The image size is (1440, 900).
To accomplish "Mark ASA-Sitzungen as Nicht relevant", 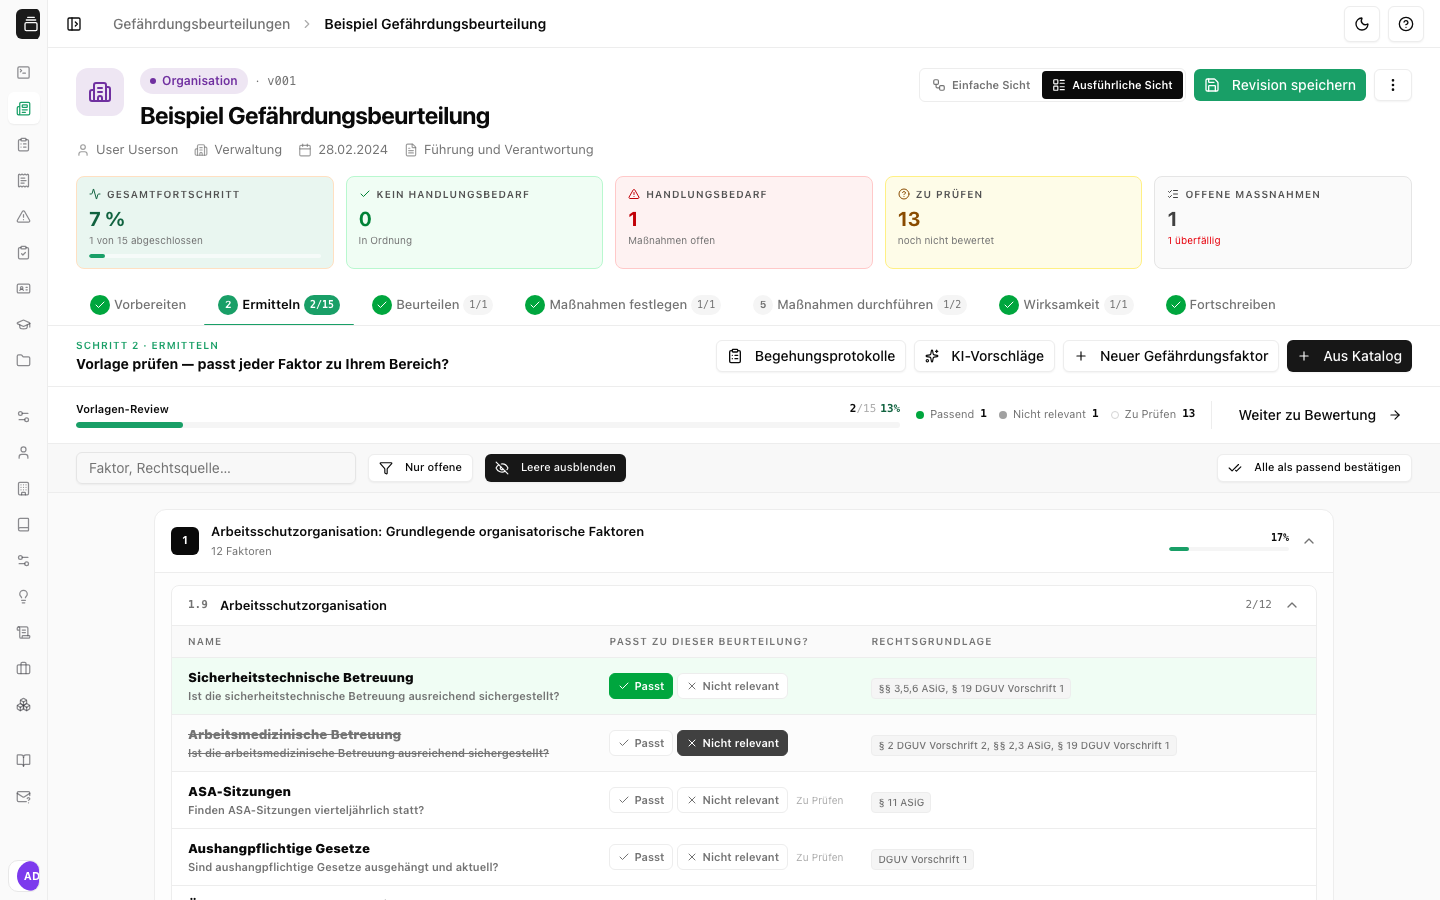I will coord(733,800).
